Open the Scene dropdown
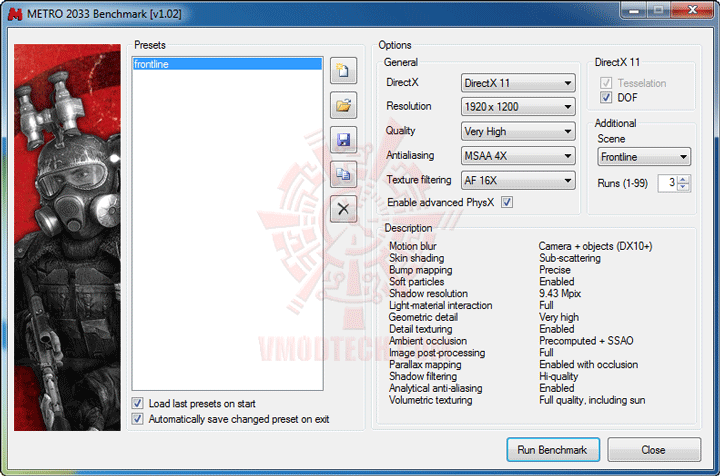Image resolution: width=720 pixels, height=476 pixels. pos(644,157)
